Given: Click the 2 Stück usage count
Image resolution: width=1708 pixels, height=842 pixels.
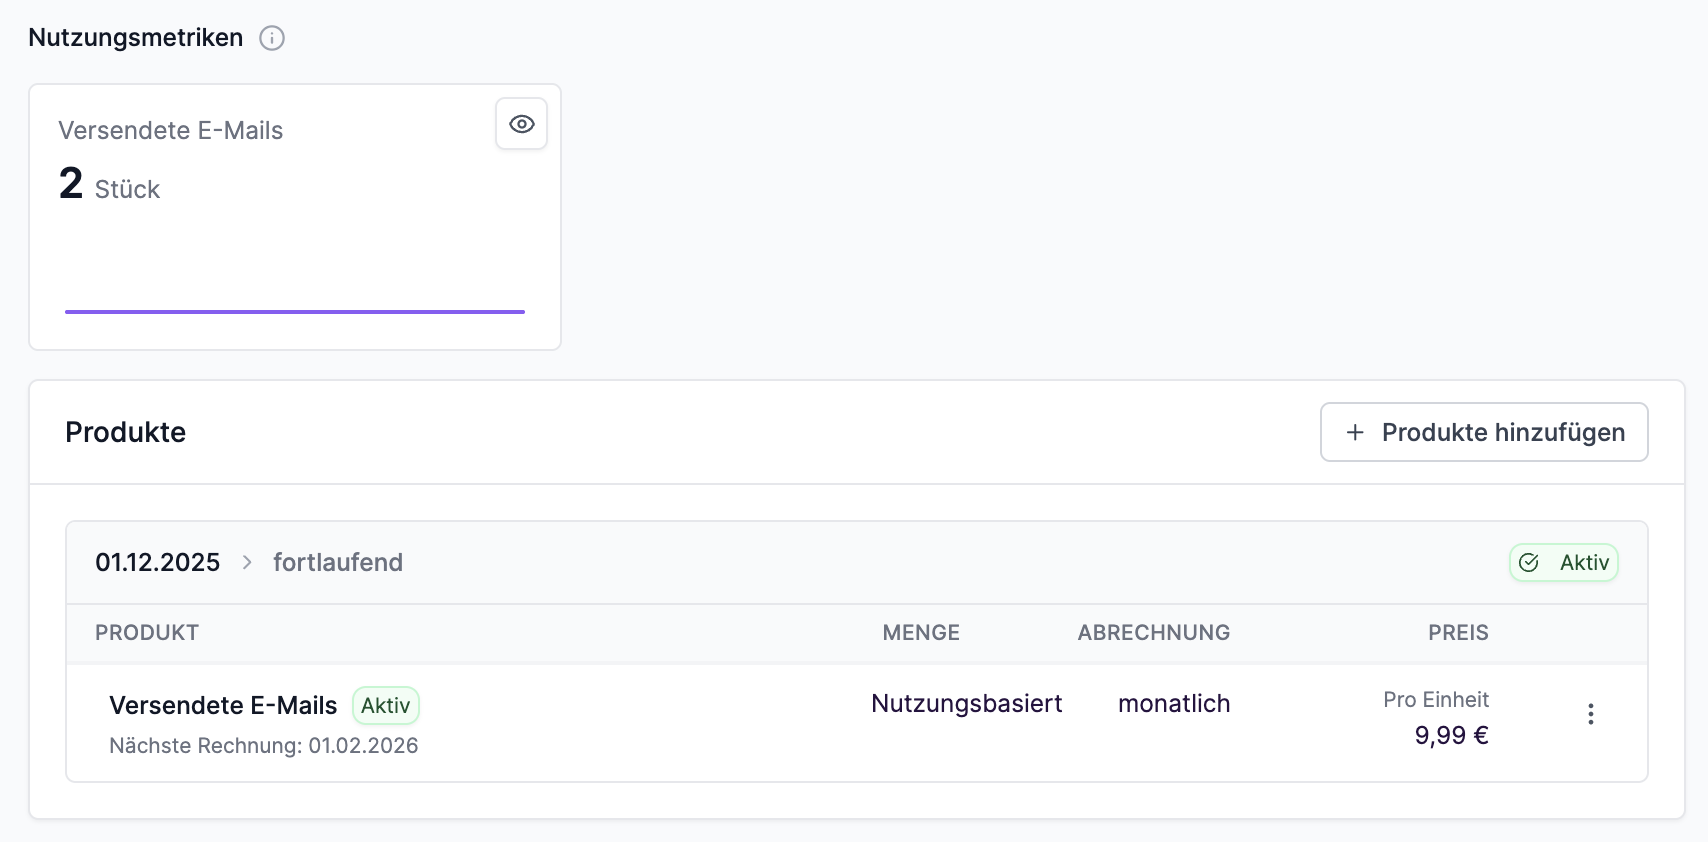Looking at the screenshot, I should point(109,184).
